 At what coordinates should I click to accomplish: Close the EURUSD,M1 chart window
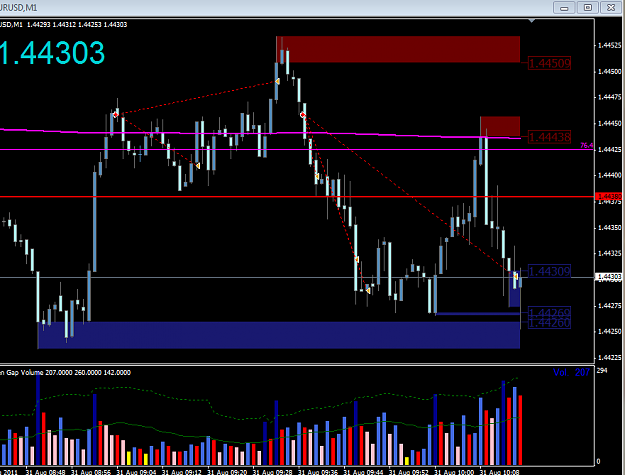[611, 8]
